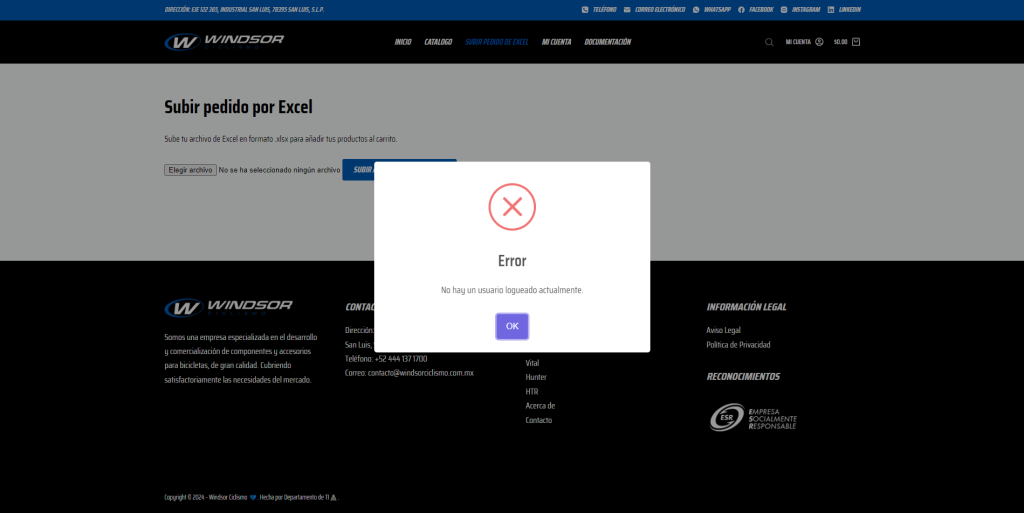Click the ESR Empresa Socialmente Responsable badge

(753, 417)
